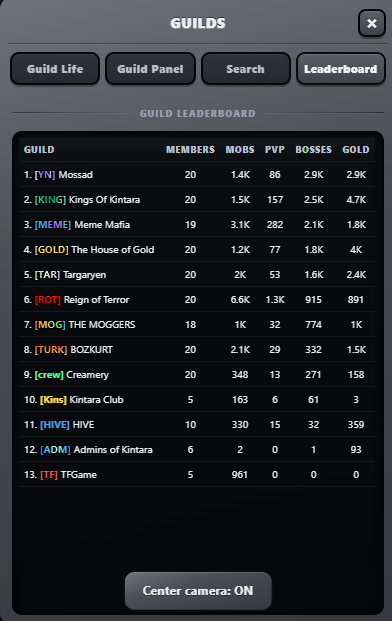Click Meme Mafia mobs value 3.1K

click(240, 225)
